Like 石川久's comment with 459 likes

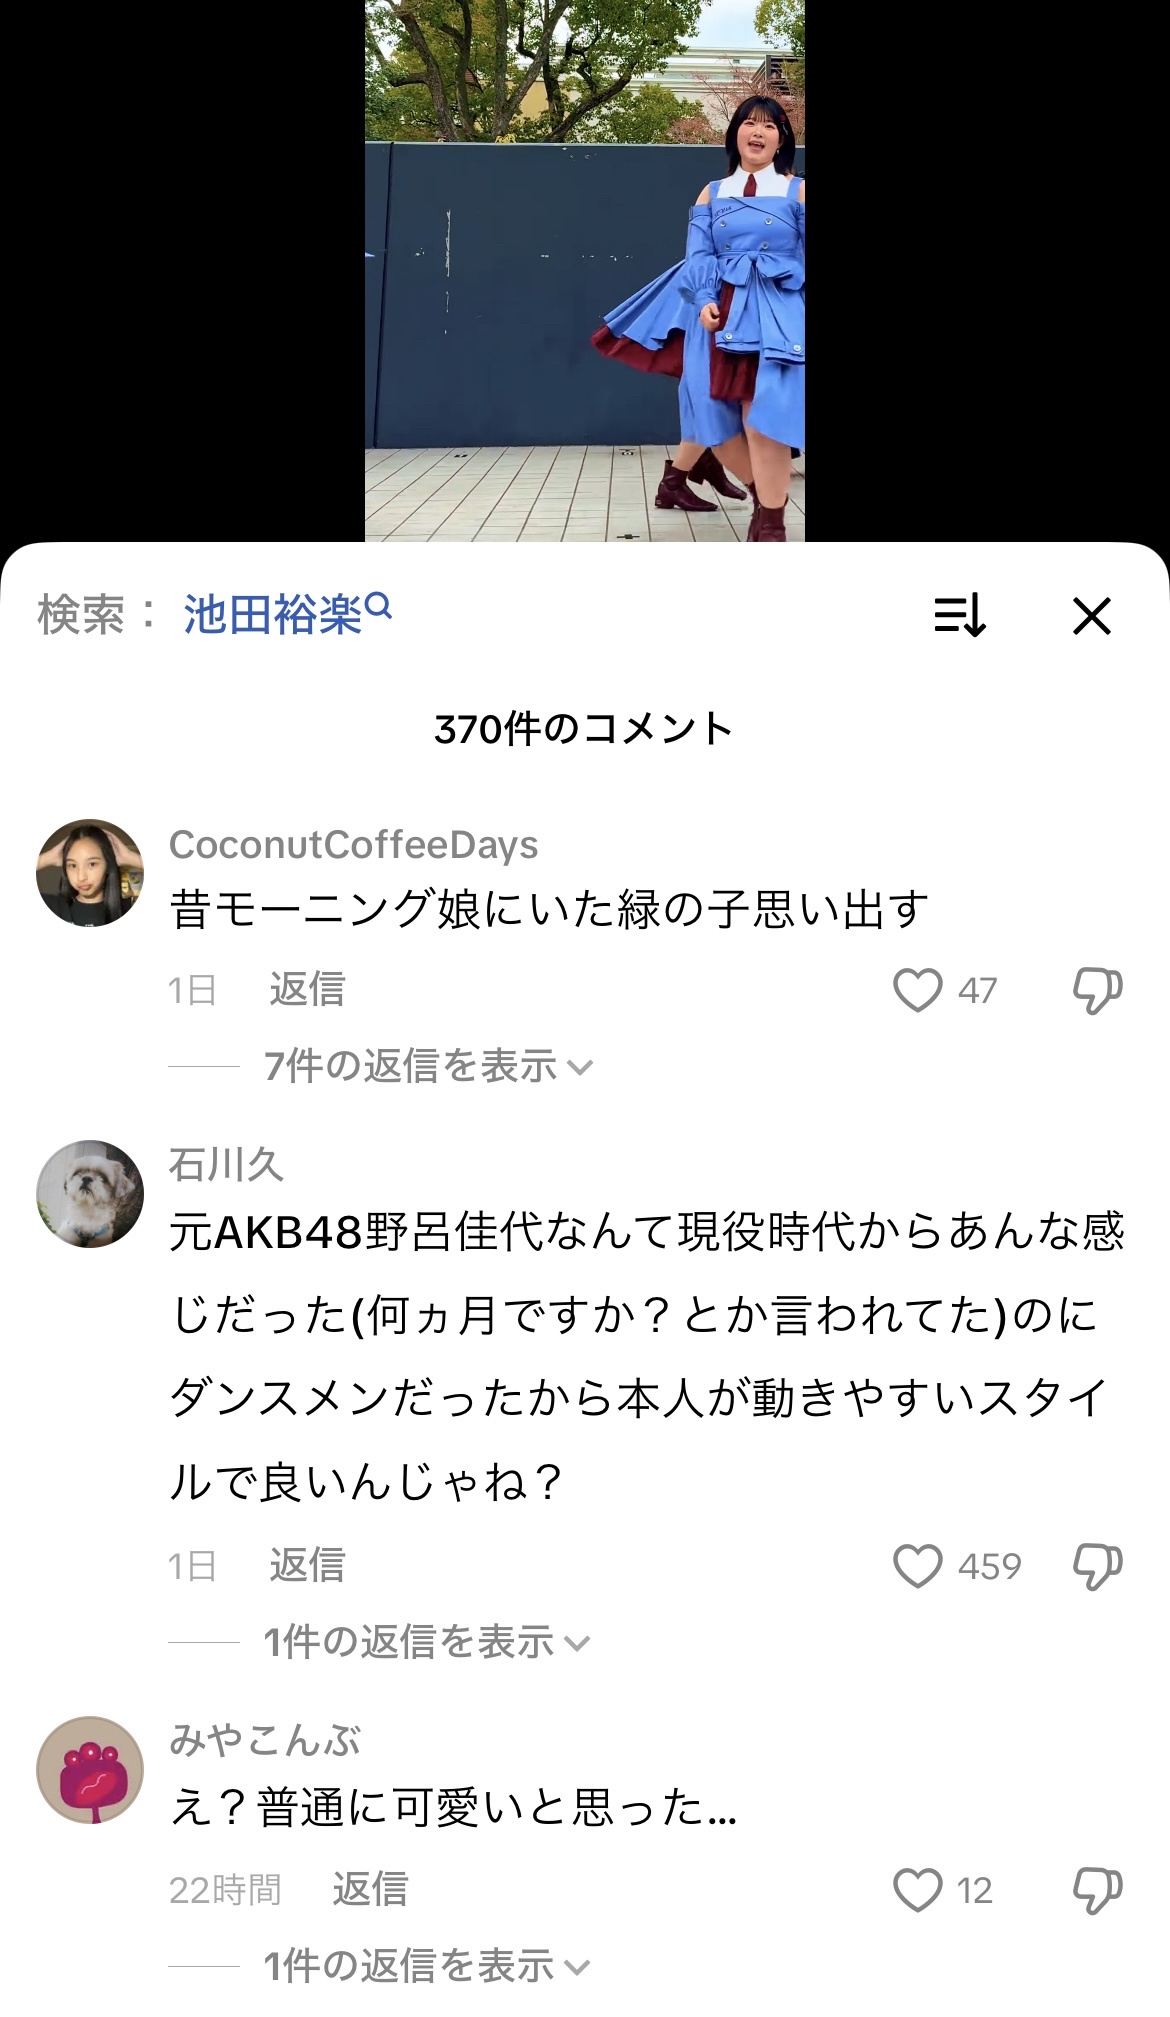click(x=917, y=1566)
